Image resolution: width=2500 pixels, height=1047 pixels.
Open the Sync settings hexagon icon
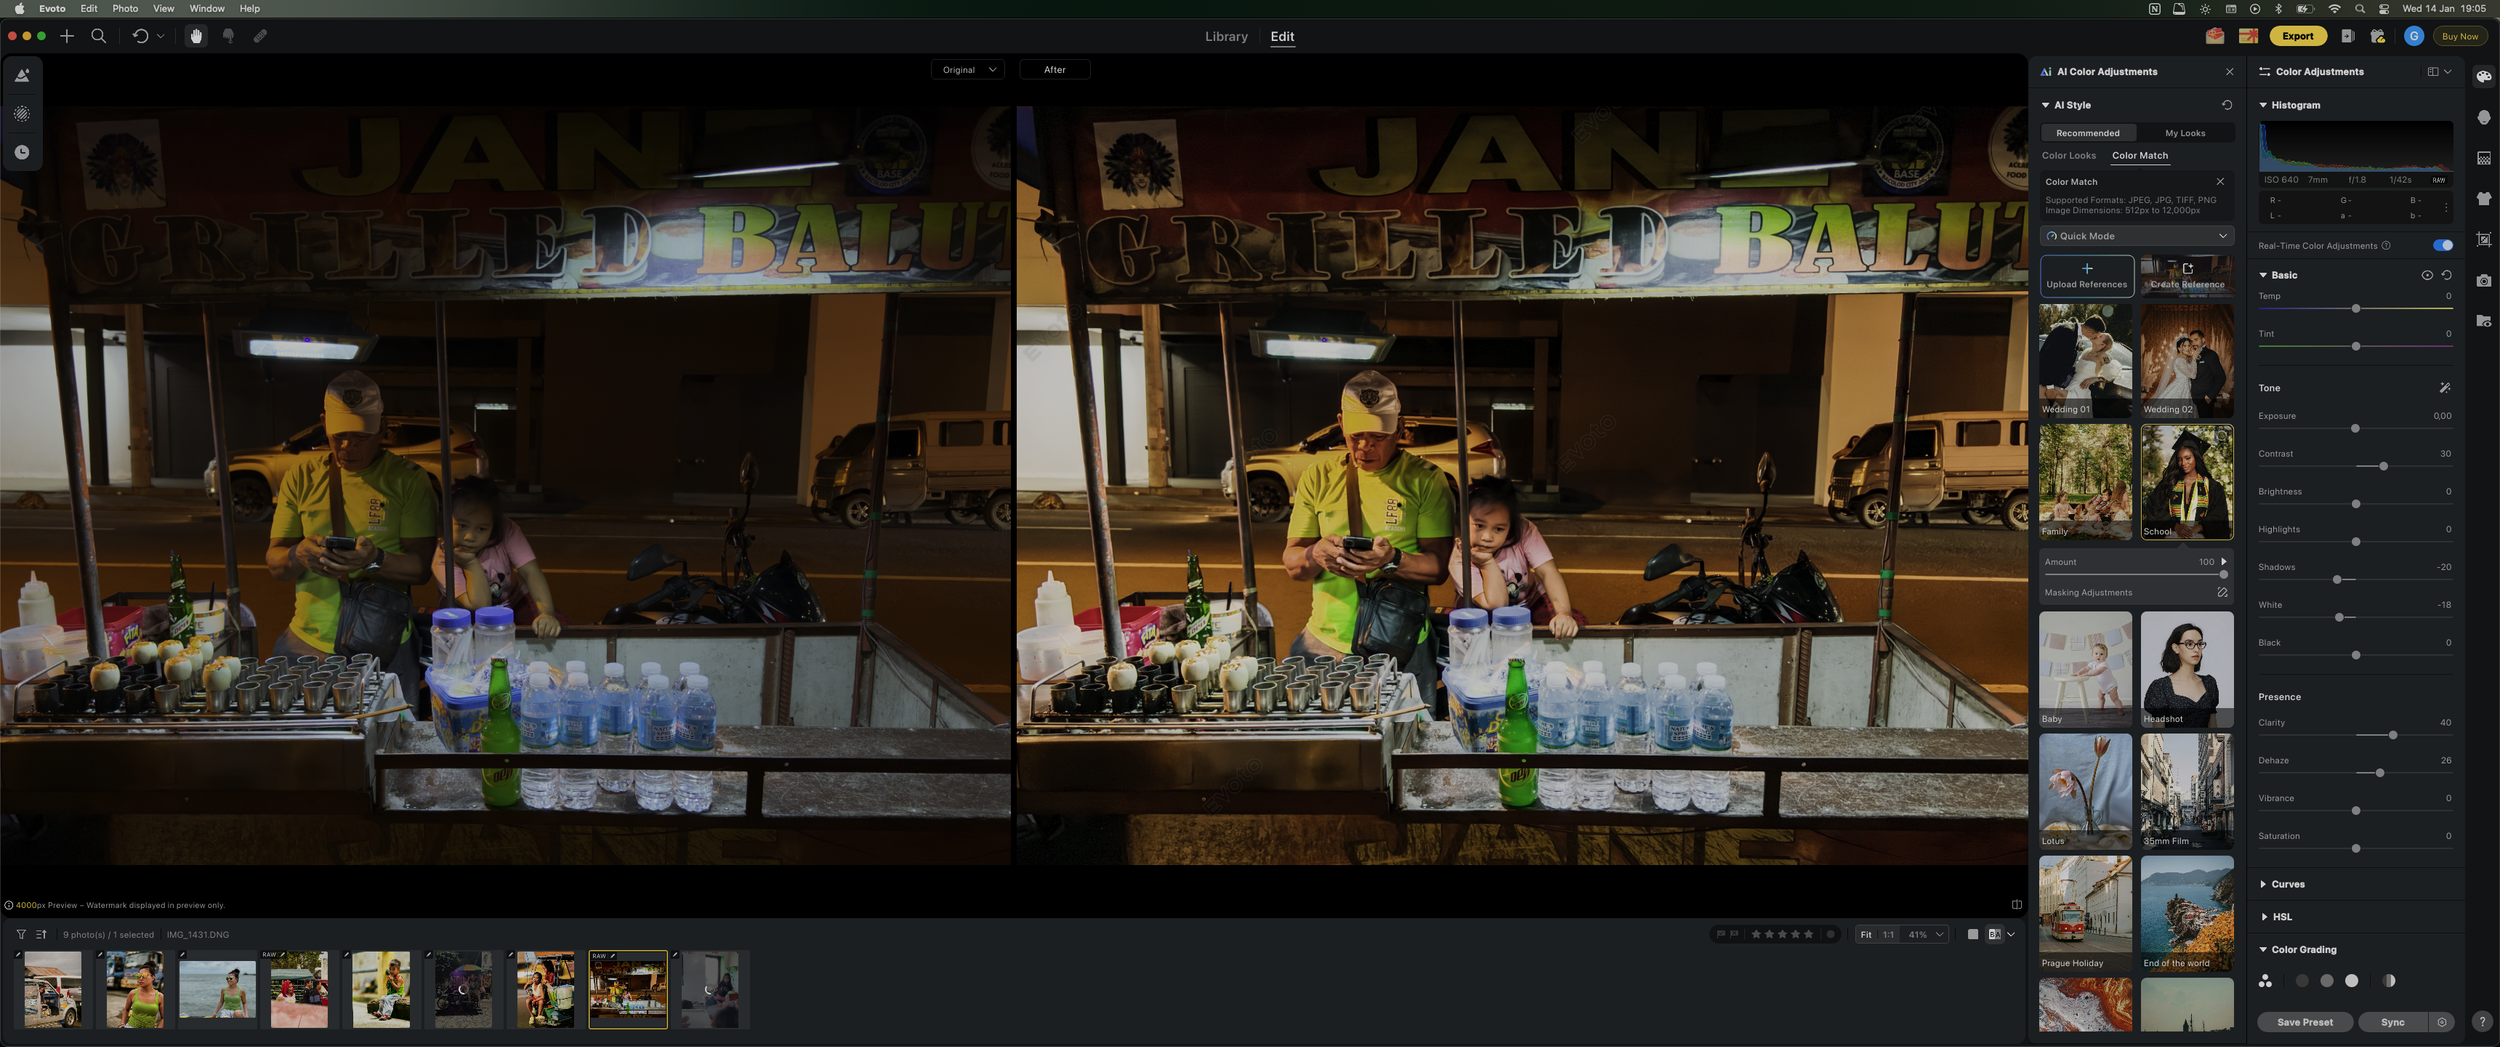click(2442, 1022)
